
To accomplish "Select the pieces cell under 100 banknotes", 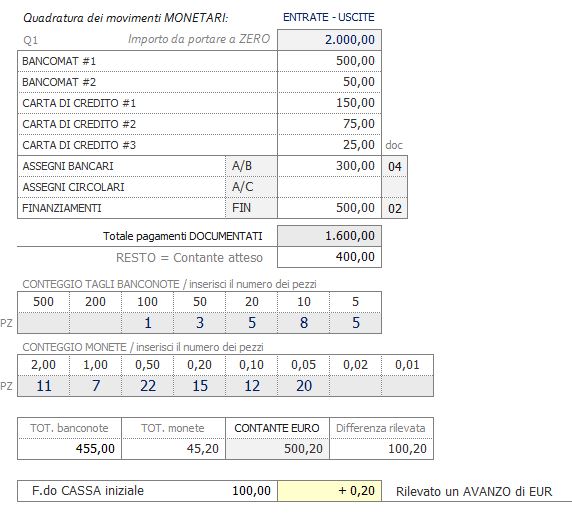I will click(147, 323).
